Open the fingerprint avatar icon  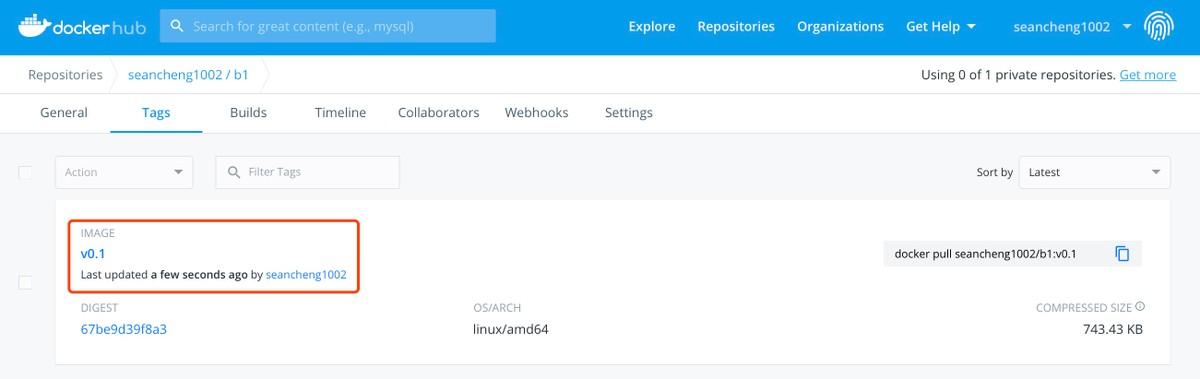(1160, 27)
